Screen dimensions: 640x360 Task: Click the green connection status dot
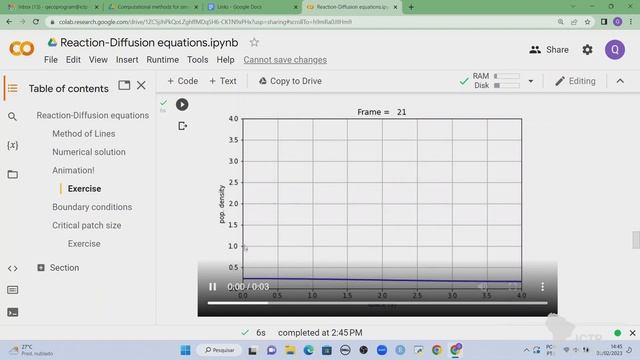618,333
